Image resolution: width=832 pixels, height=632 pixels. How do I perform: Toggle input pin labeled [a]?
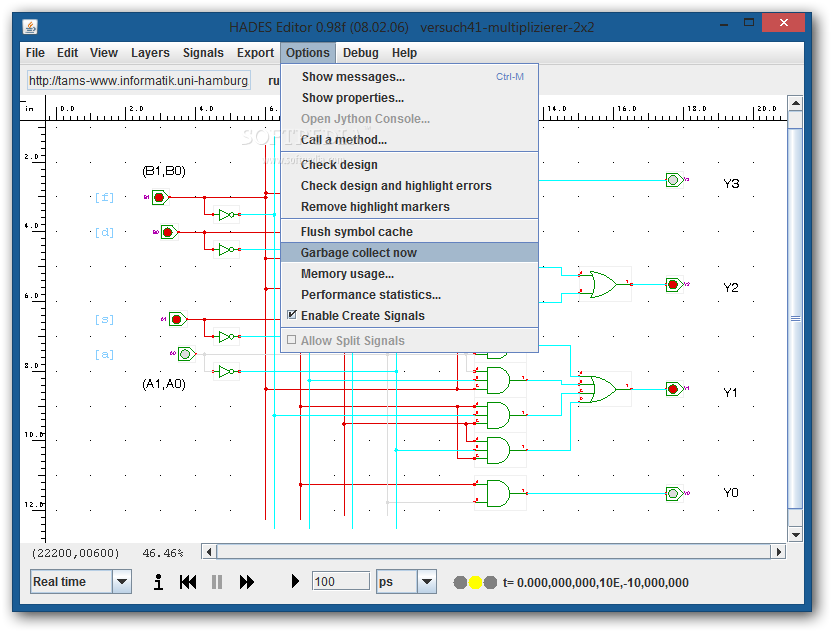[186, 354]
